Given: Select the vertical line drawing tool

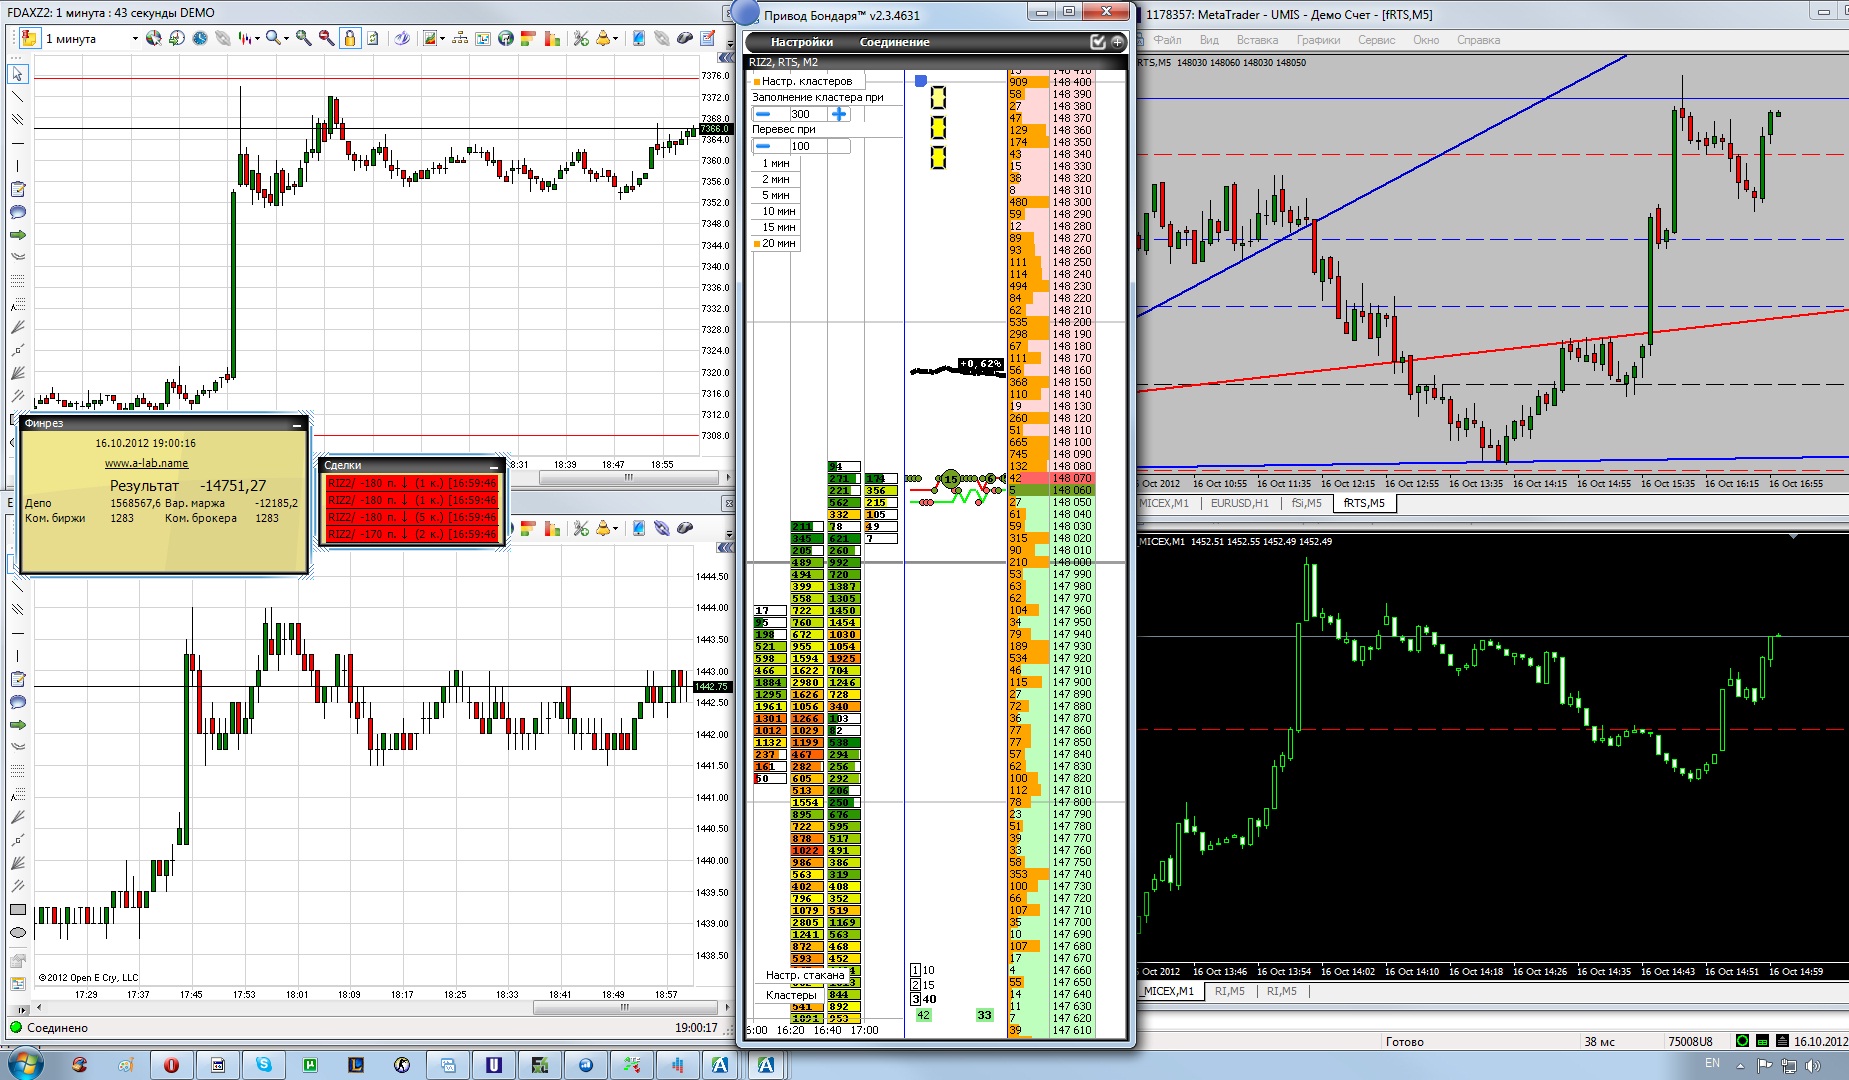Looking at the screenshot, I should point(17,166).
